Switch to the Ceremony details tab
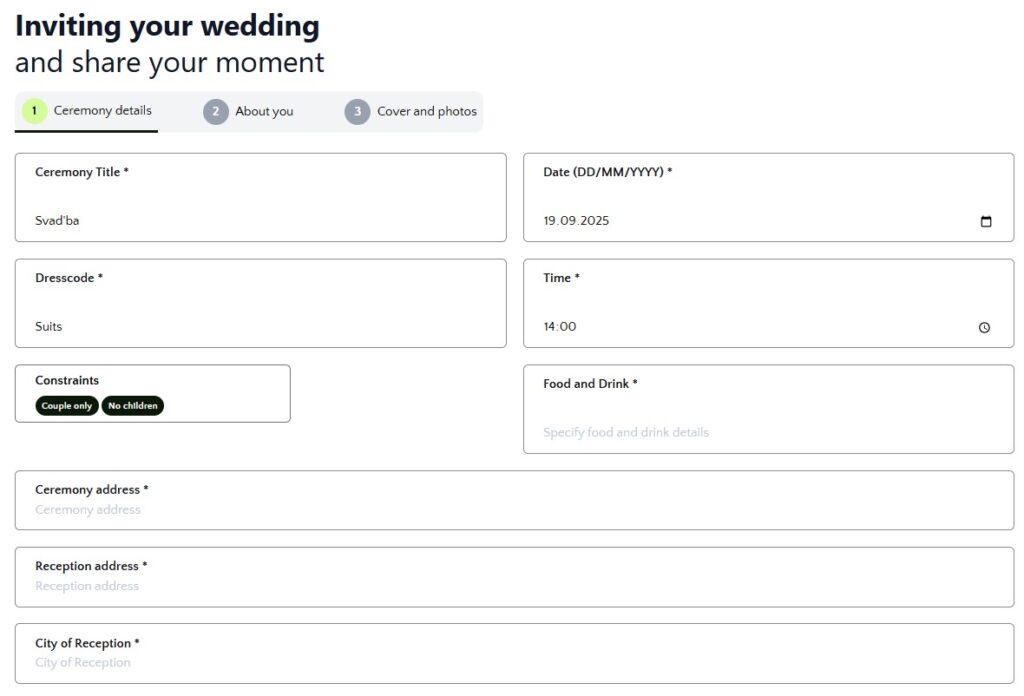This screenshot has height=696, width=1024. [87, 112]
